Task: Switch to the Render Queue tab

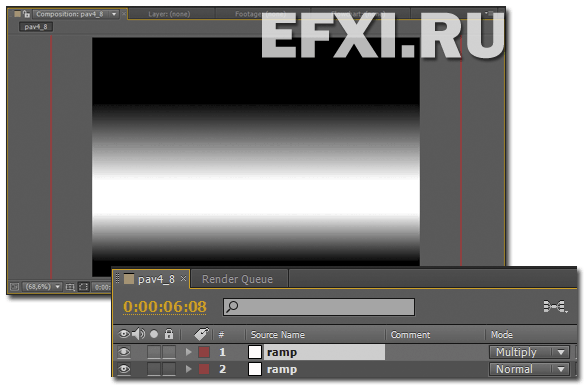Action: click(x=237, y=279)
